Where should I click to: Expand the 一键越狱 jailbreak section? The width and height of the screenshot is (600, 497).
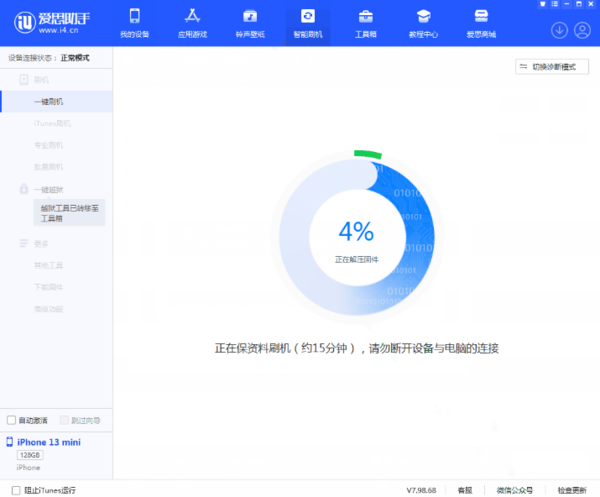click(49, 189)
